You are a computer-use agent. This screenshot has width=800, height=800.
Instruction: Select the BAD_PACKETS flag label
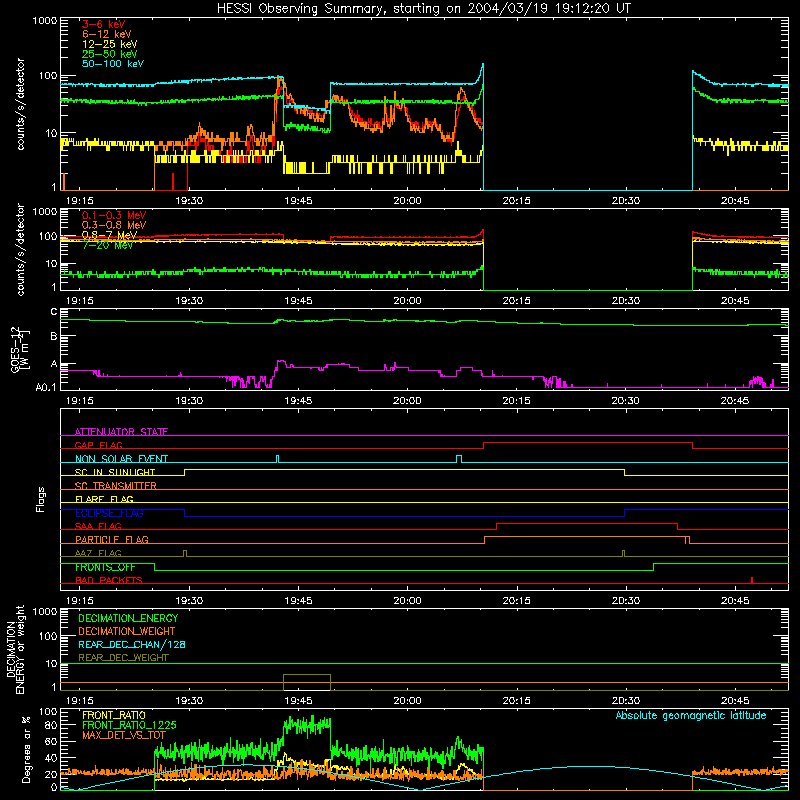tap(109, 580)
